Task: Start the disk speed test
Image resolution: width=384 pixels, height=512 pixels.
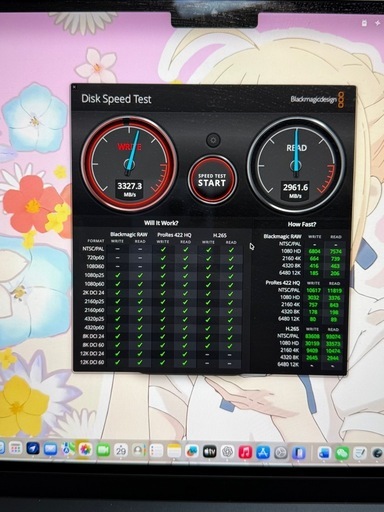Action: pos(212,180)
